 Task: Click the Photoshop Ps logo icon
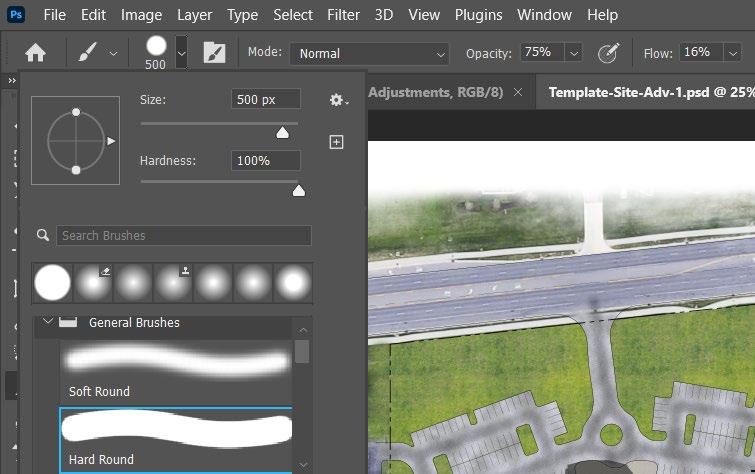(16, 14)
